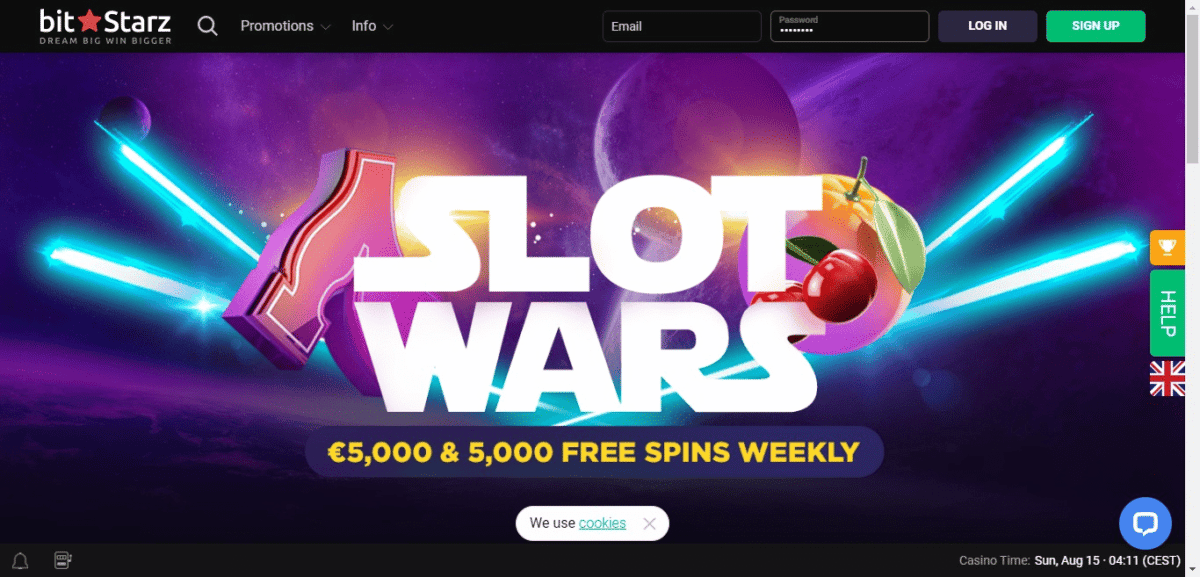Image resolution: width=1200 pixels, height=577 pixels.
Task: Expand the Info dropdown
Action: tap(372, 26)
